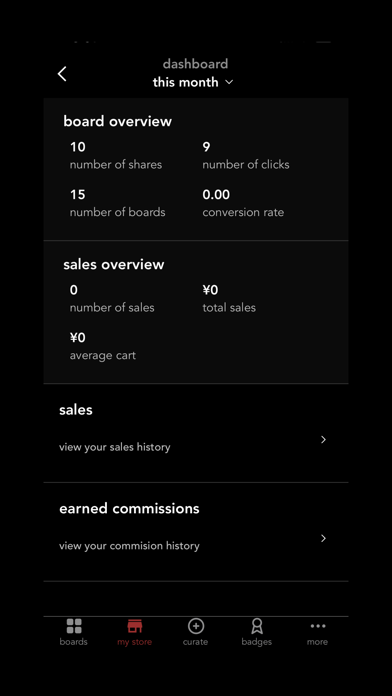The image size is (392, 696).
Task: Open the boards grid icon
Action: point(74,626)
